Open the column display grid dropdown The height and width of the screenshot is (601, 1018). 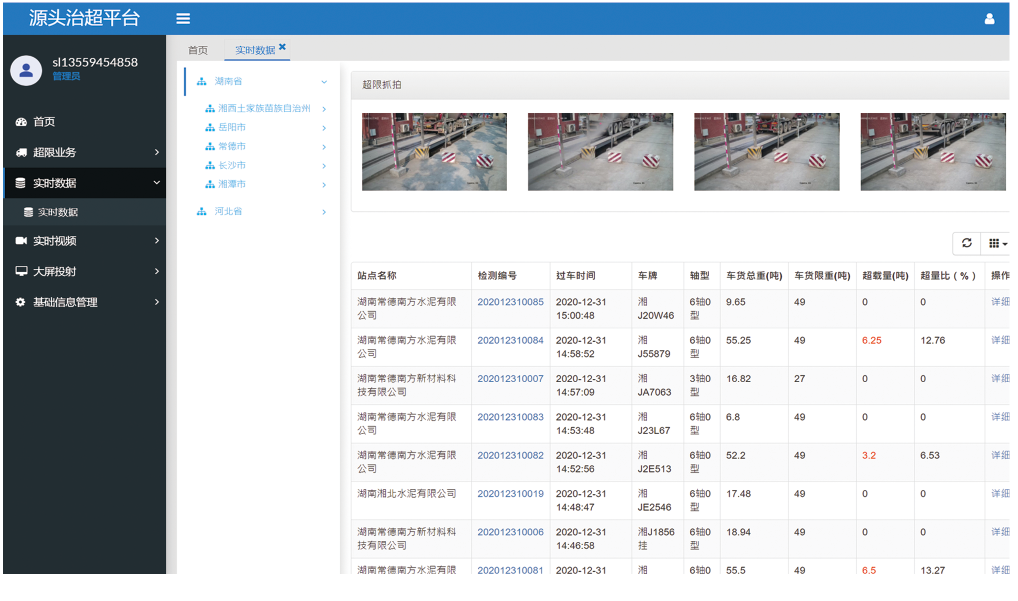(997, 243)
